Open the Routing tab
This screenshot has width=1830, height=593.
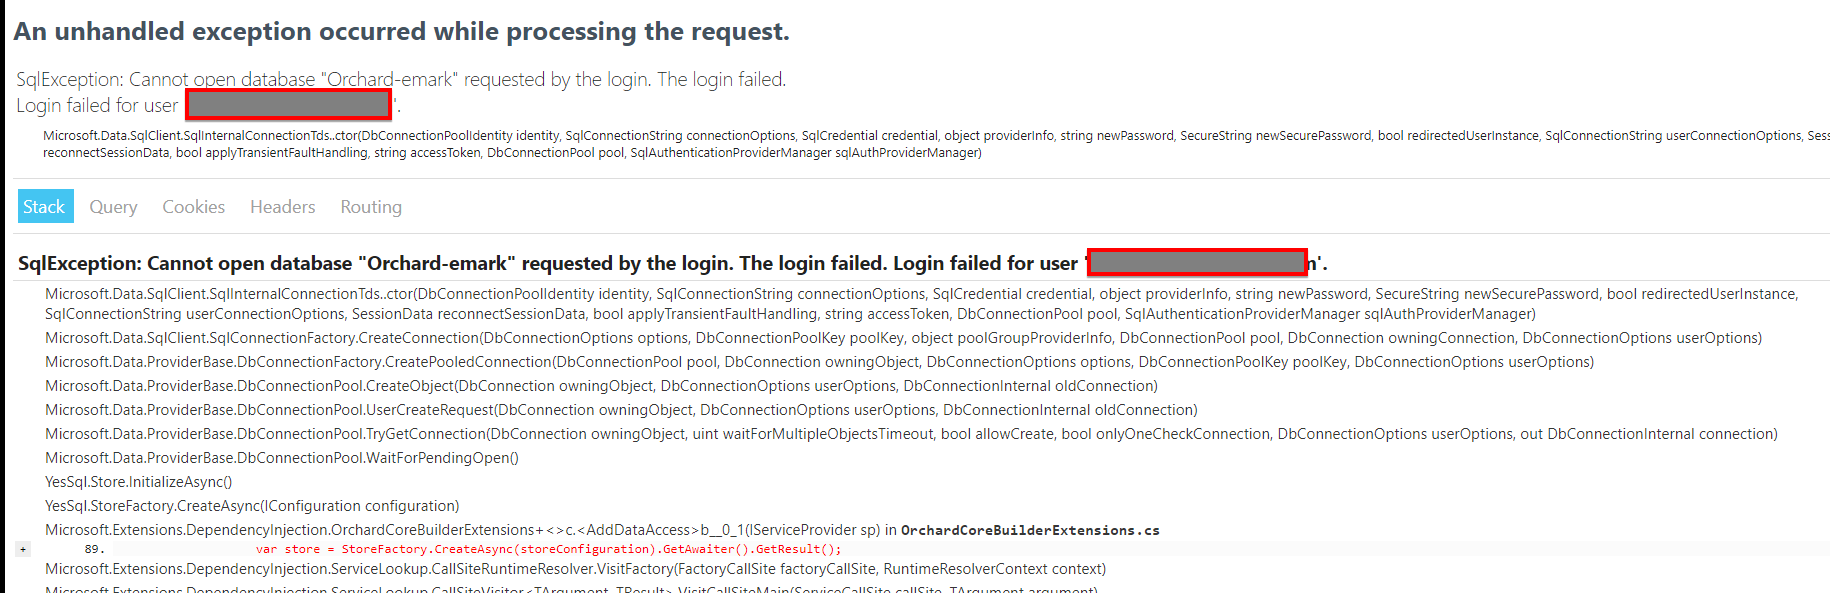coord(370,206)
